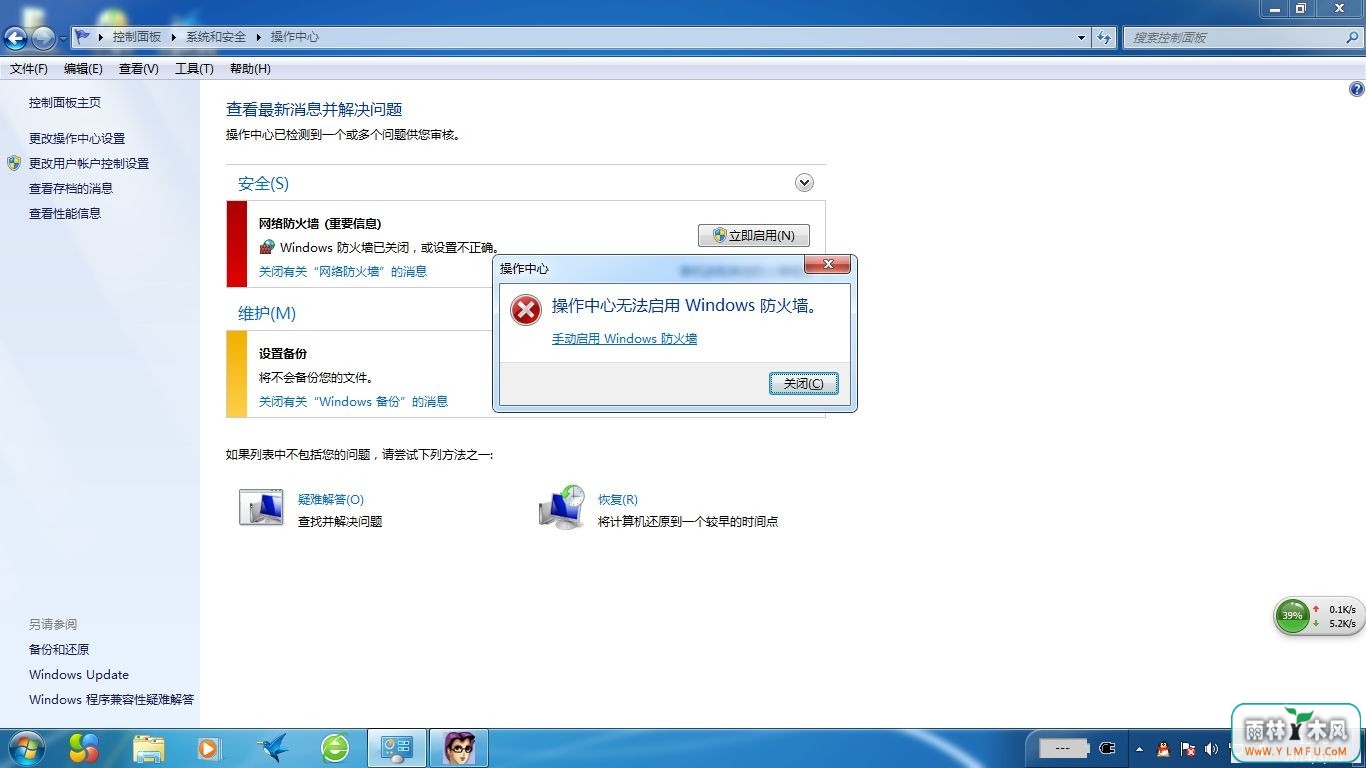Click 关闭有关"网络防火墙"的消息 link
This screenshot has width=1366, height=768.
pyautogui.click(x=343, y=271)
